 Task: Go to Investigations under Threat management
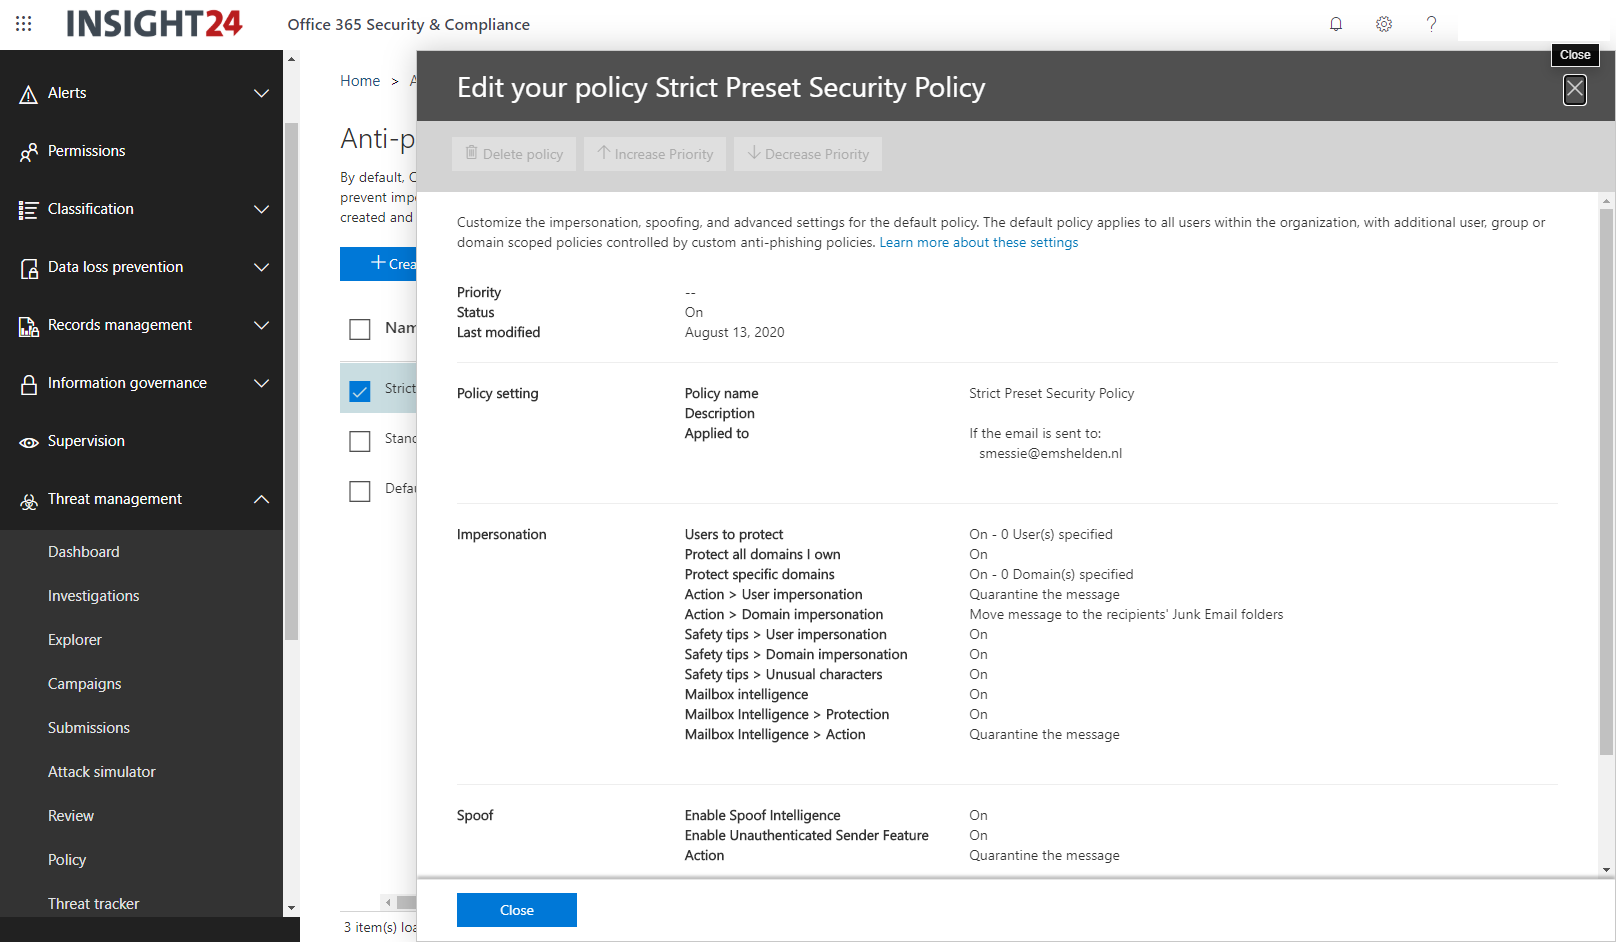click(x=94, y=596)
